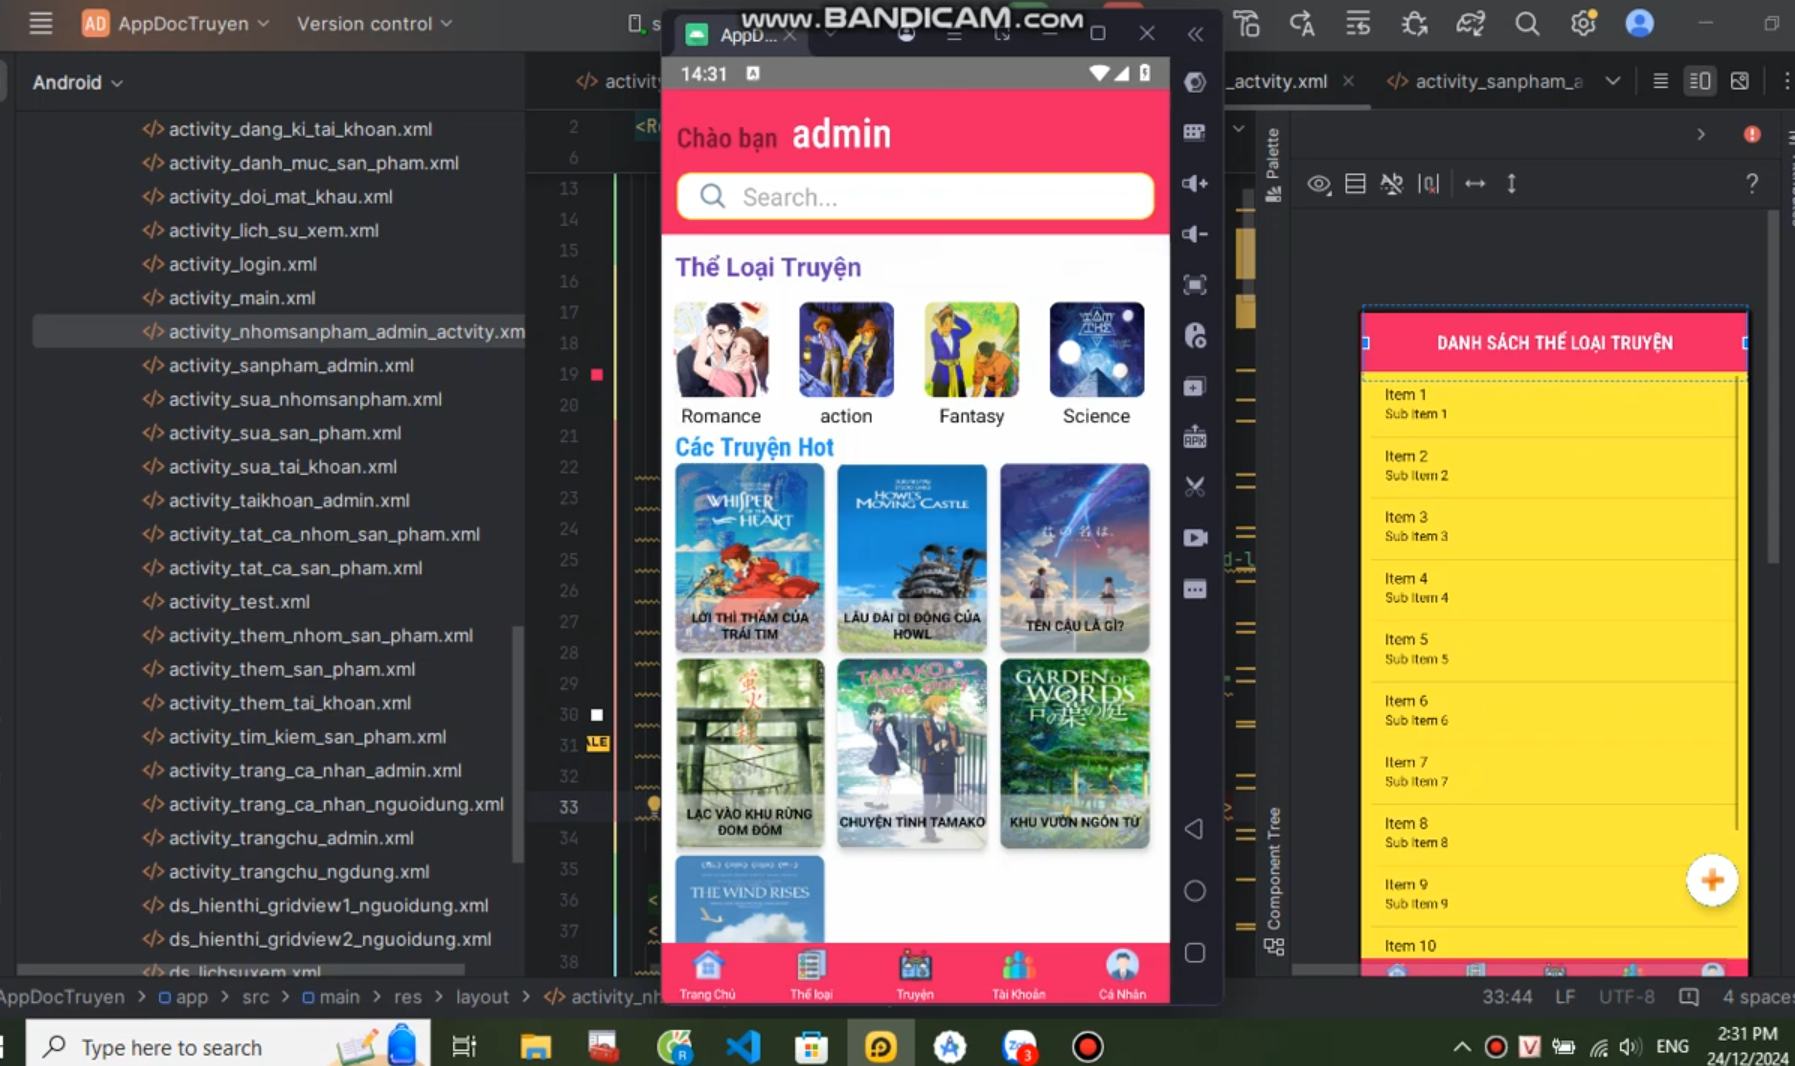Screen dimensions: 1795x1066
Task: Open Version control dropdown
Action: (374, 23)
